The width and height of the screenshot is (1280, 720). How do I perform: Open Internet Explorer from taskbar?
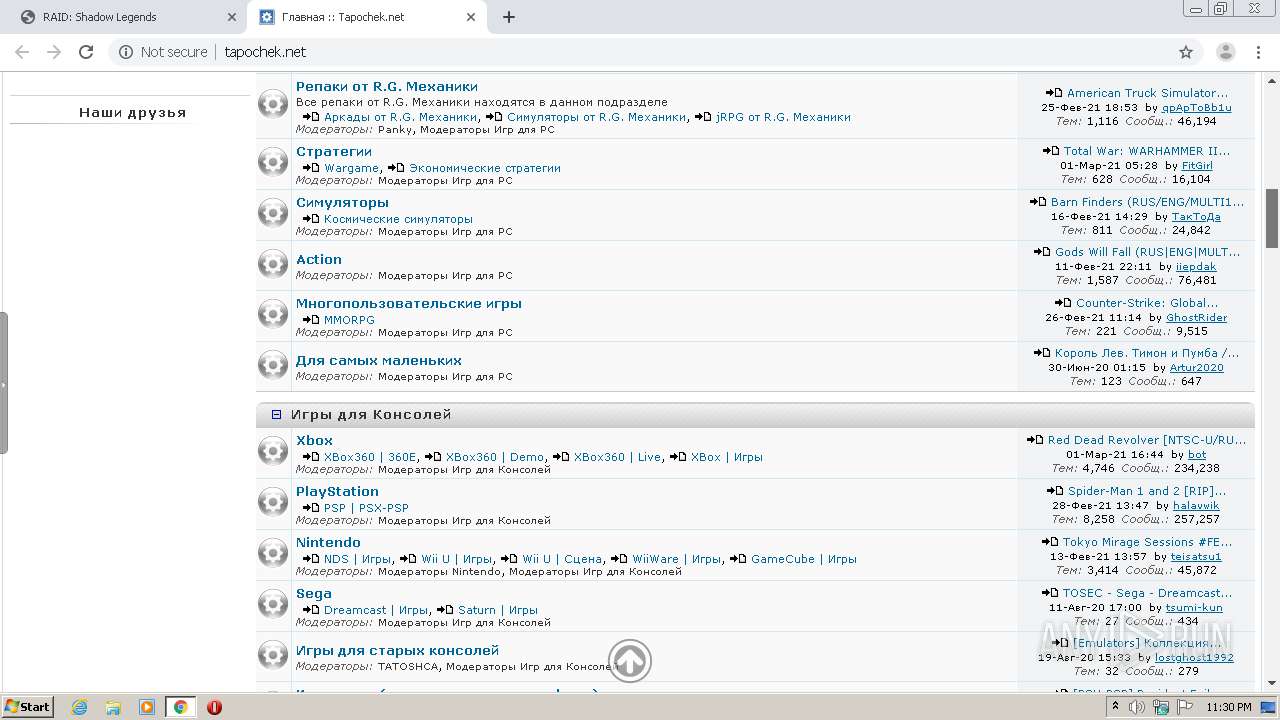click(x=80, y=707)
